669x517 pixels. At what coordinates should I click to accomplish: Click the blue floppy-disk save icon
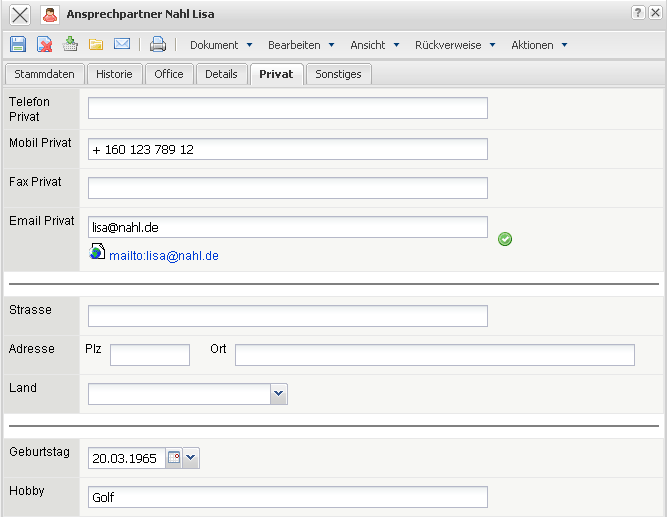pyautogui.click(x=18, y=44)
